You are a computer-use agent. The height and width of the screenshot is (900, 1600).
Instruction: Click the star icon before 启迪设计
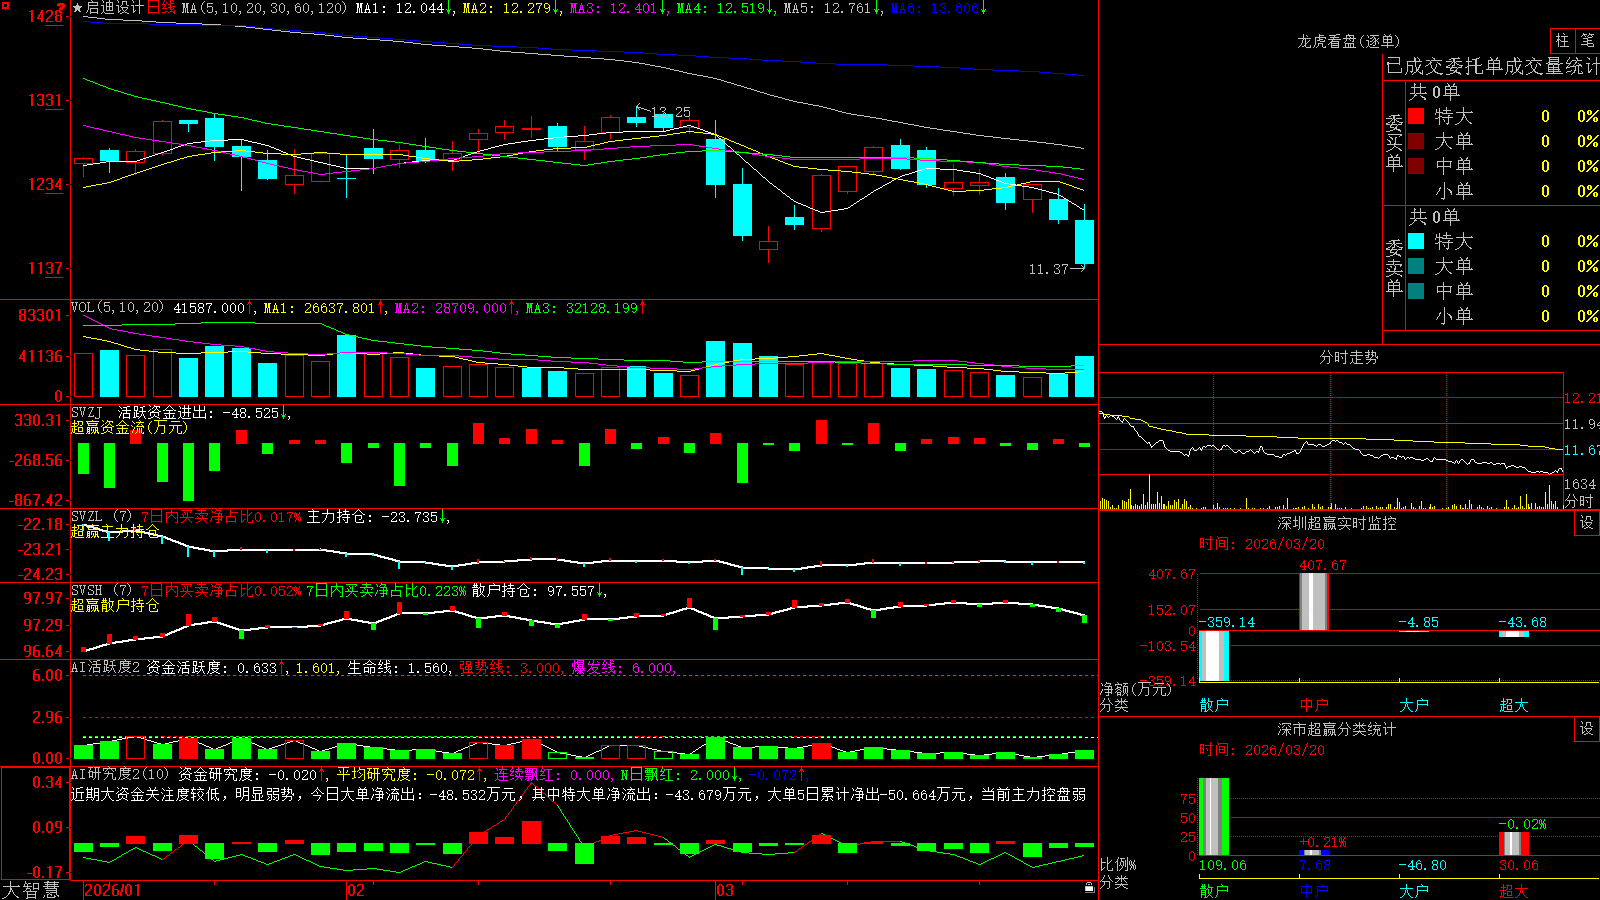tap(78, 8)
